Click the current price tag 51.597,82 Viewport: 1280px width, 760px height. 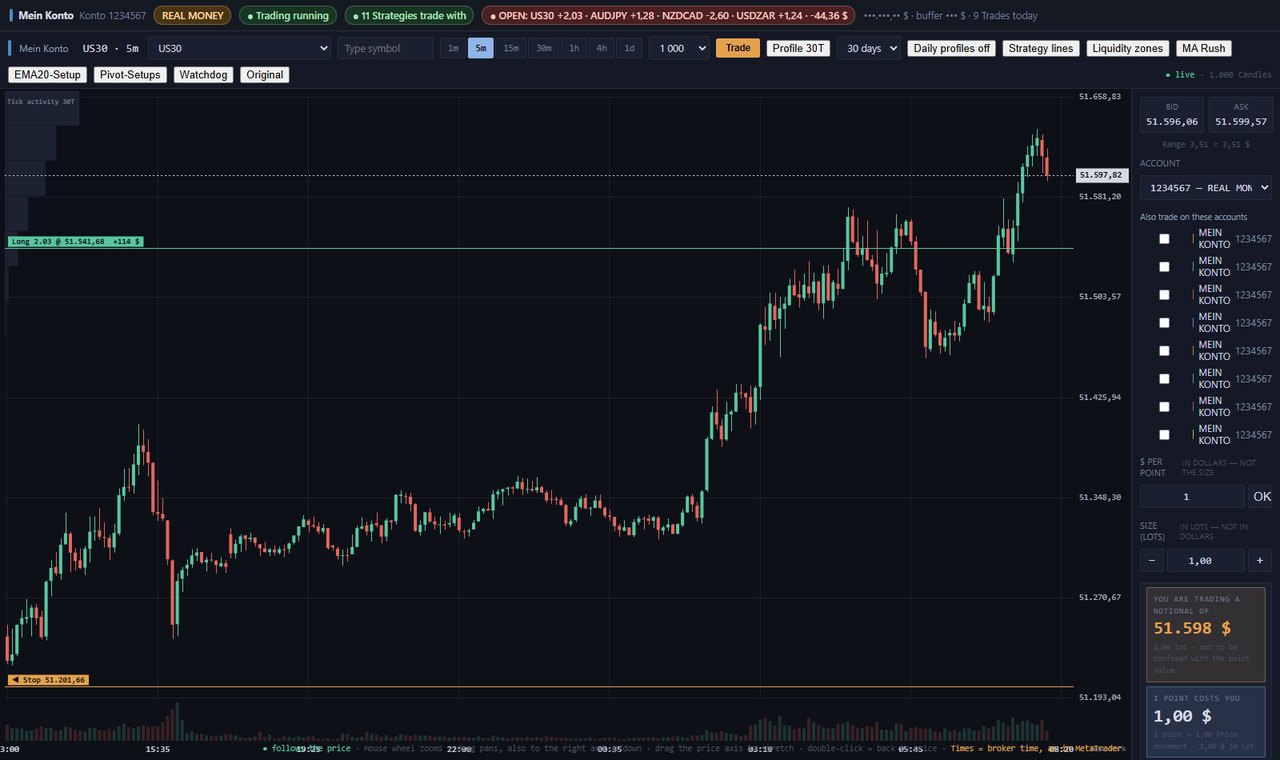click(1102, 175)
